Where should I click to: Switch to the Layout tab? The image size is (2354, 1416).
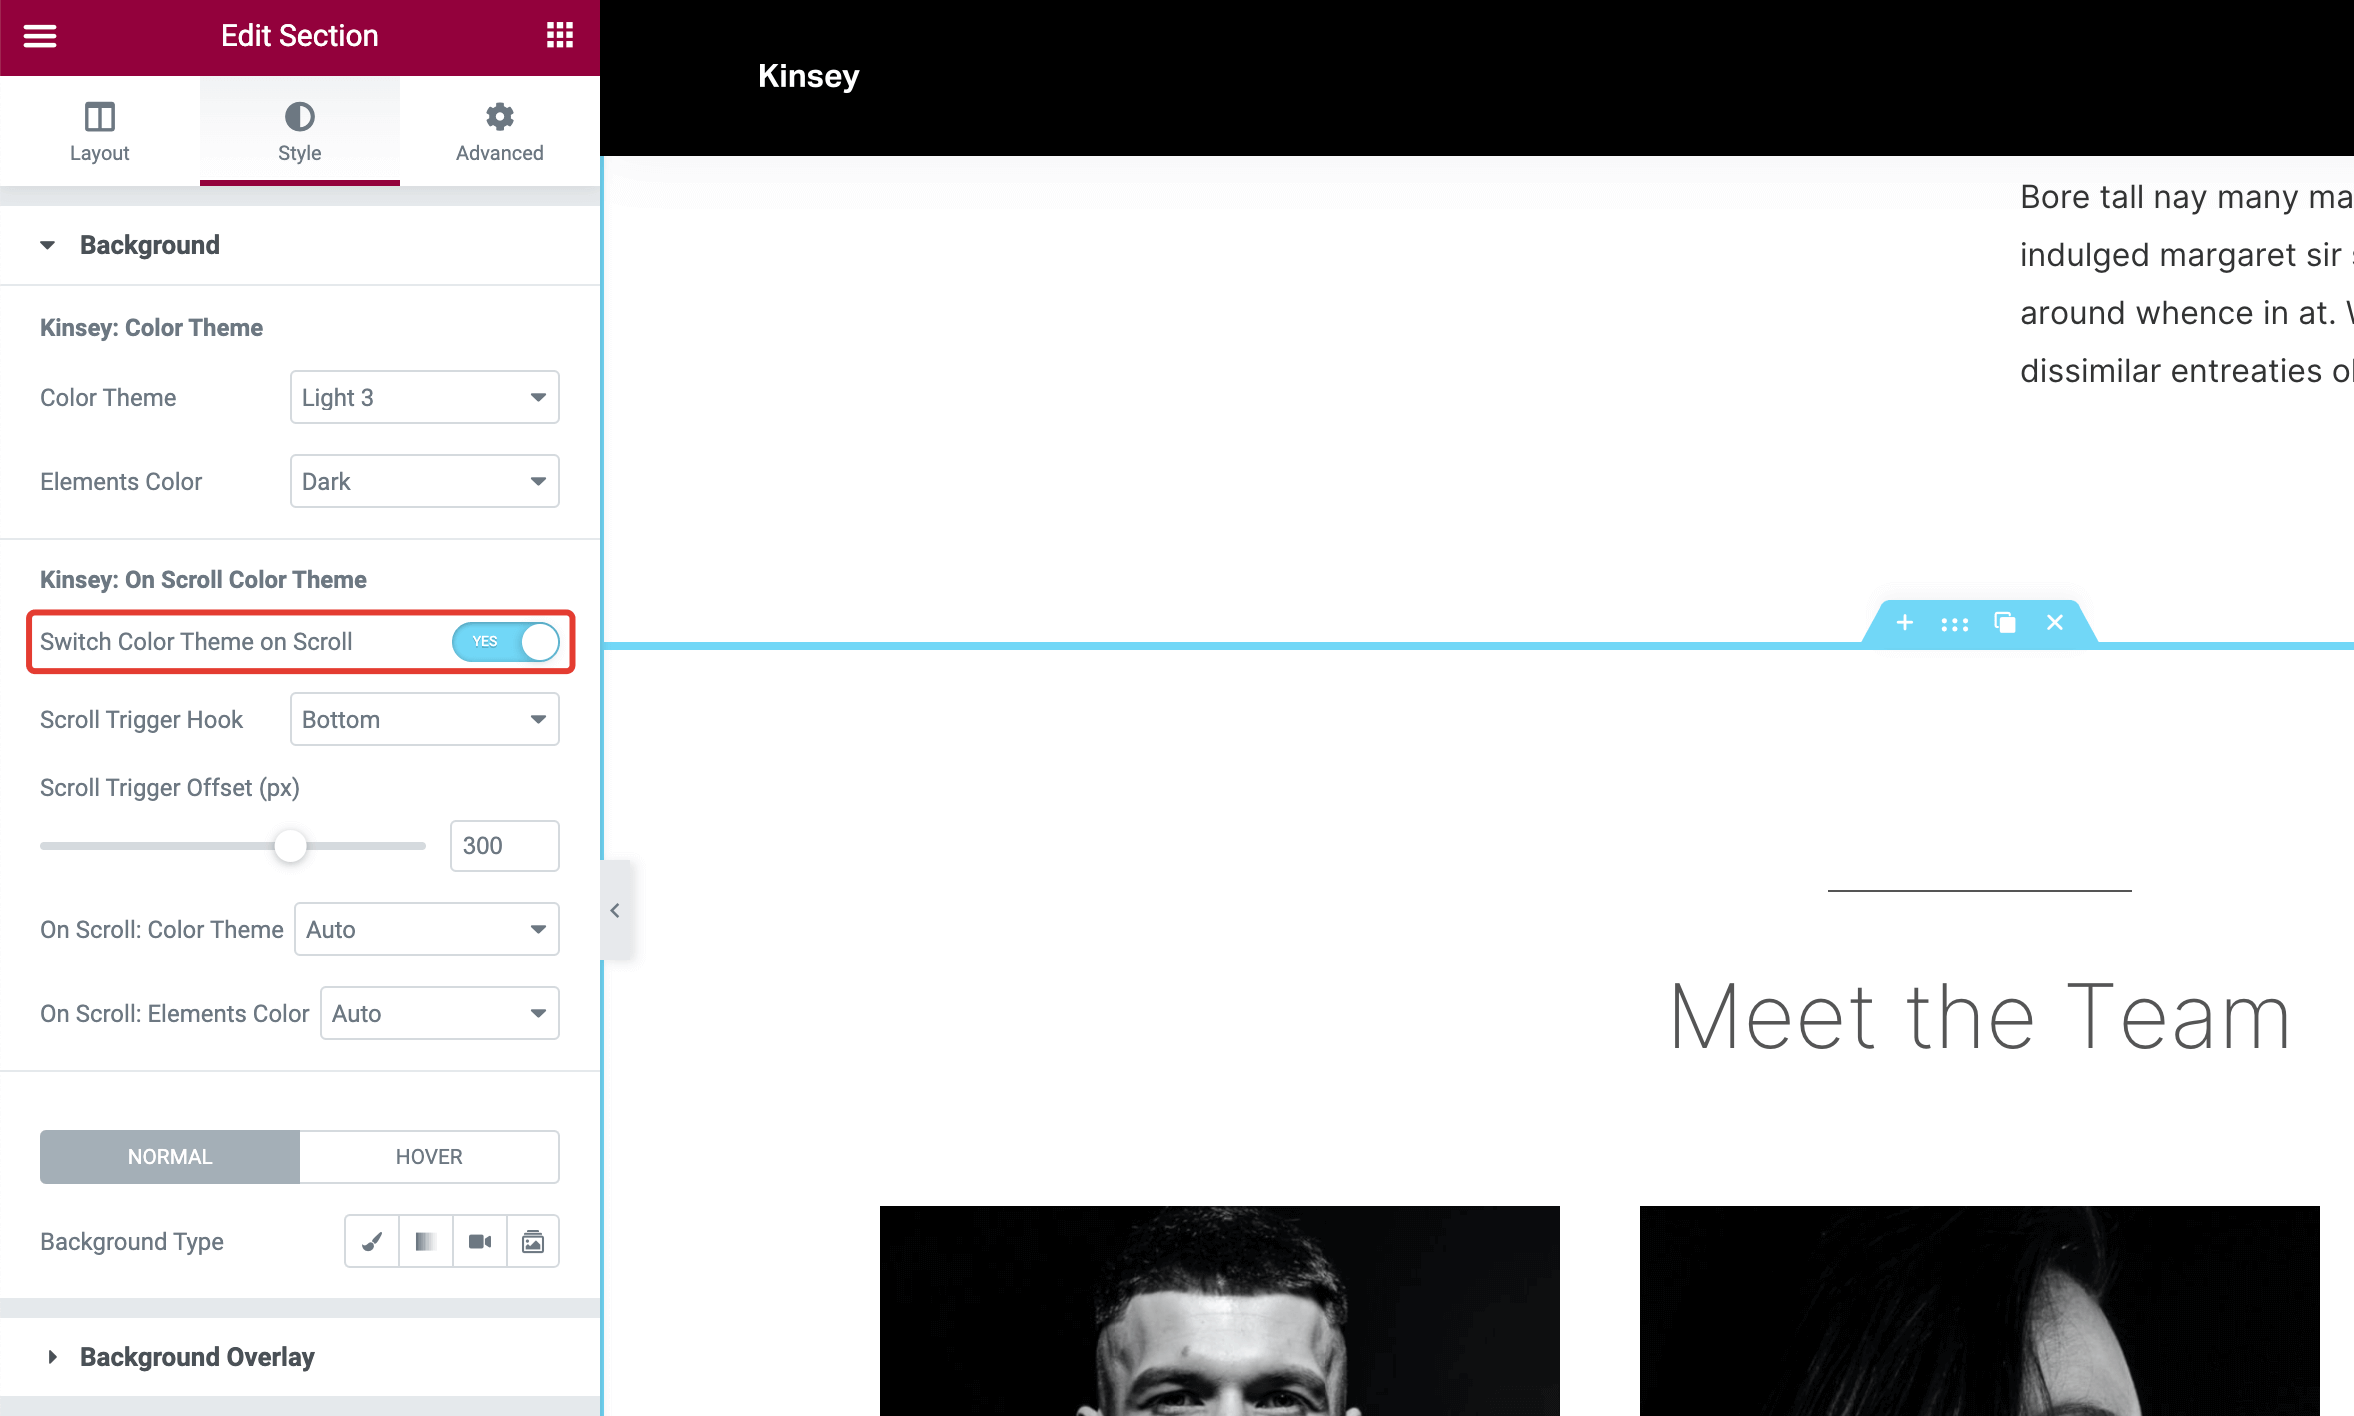tap(100, 131)
